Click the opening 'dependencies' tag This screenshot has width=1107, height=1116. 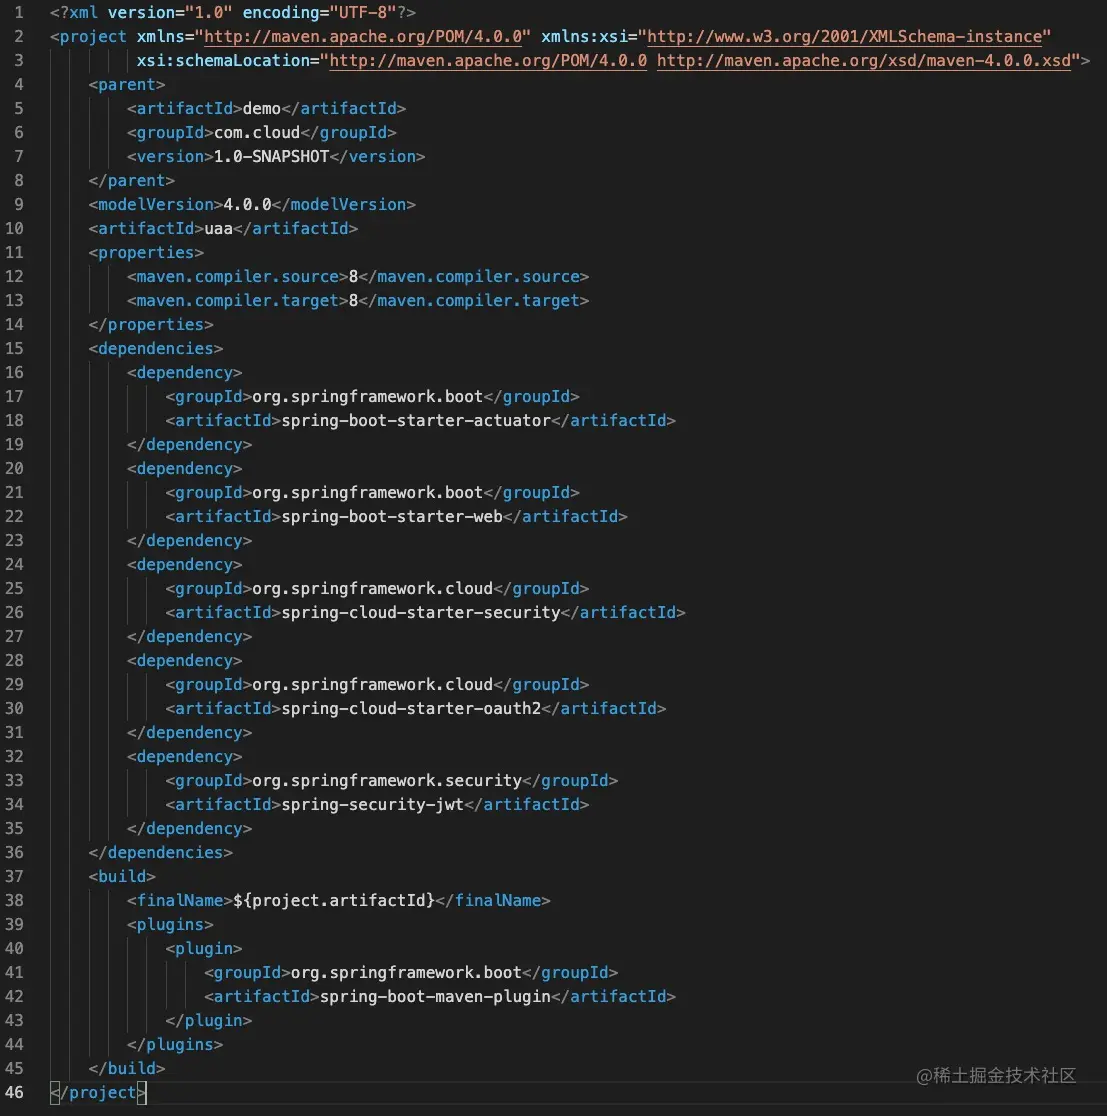156,349
